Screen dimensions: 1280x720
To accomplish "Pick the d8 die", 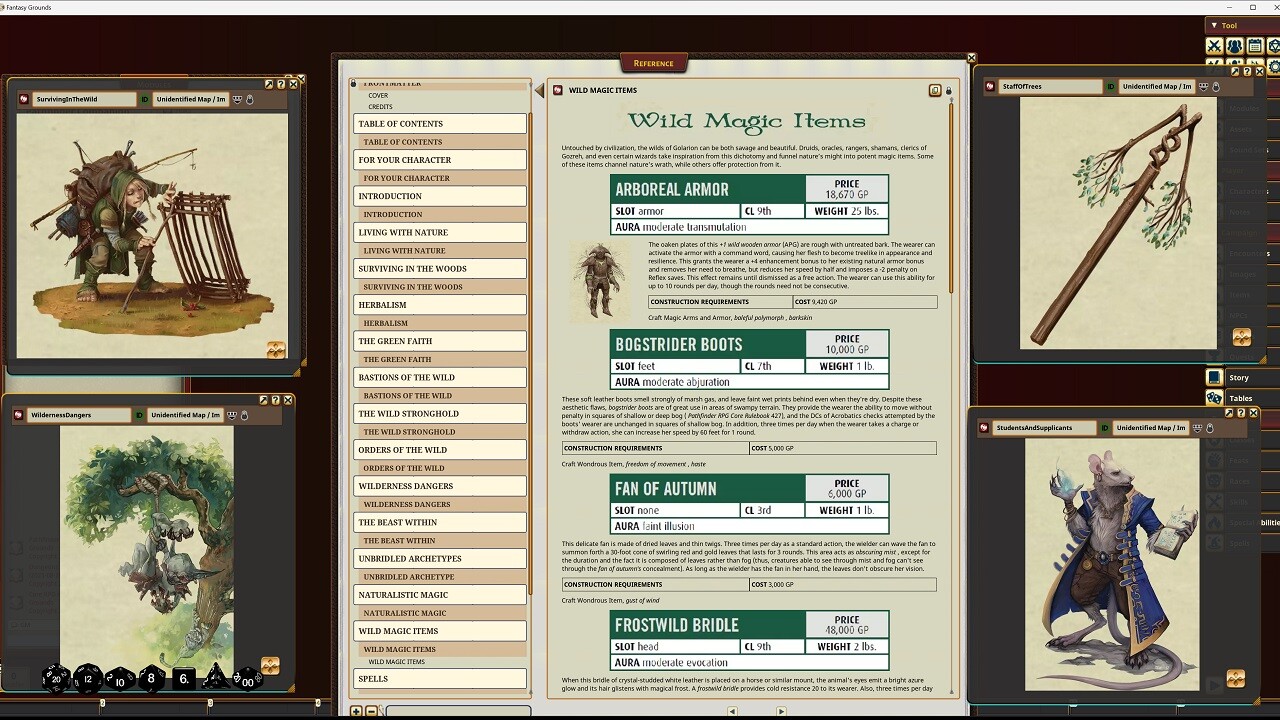I will point(151,679).
